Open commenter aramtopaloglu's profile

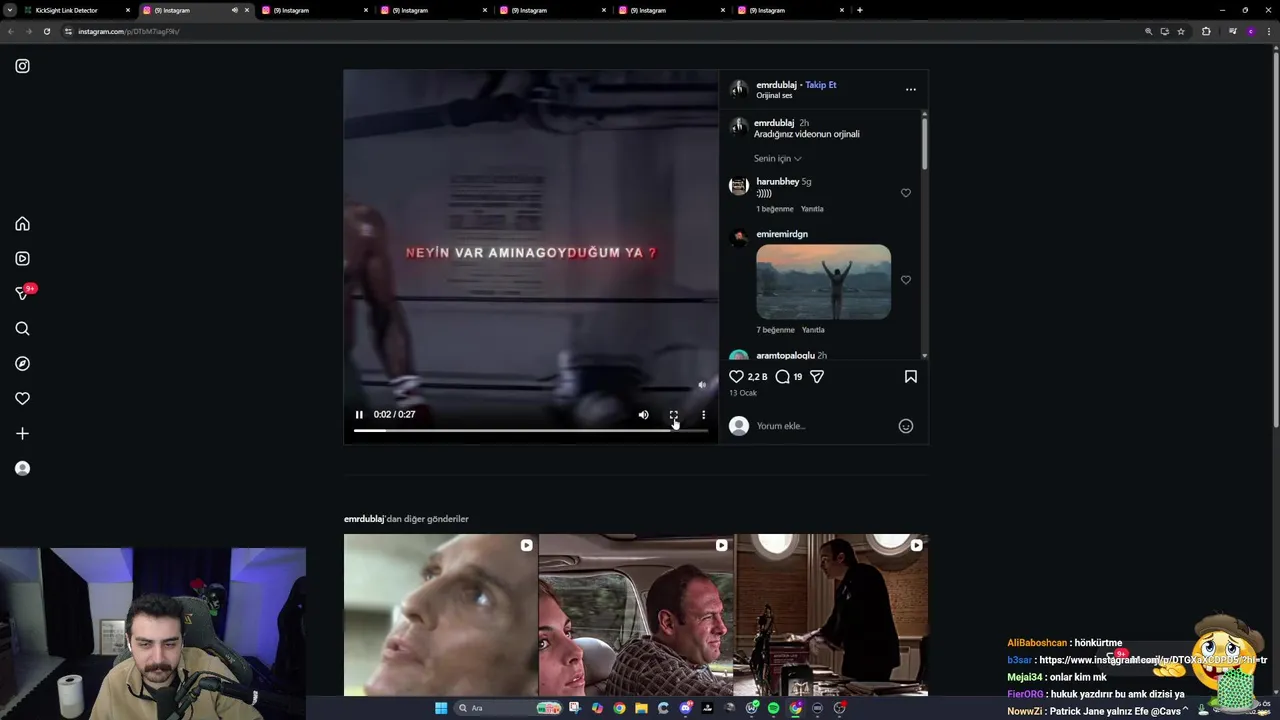(x=785, y=355)
